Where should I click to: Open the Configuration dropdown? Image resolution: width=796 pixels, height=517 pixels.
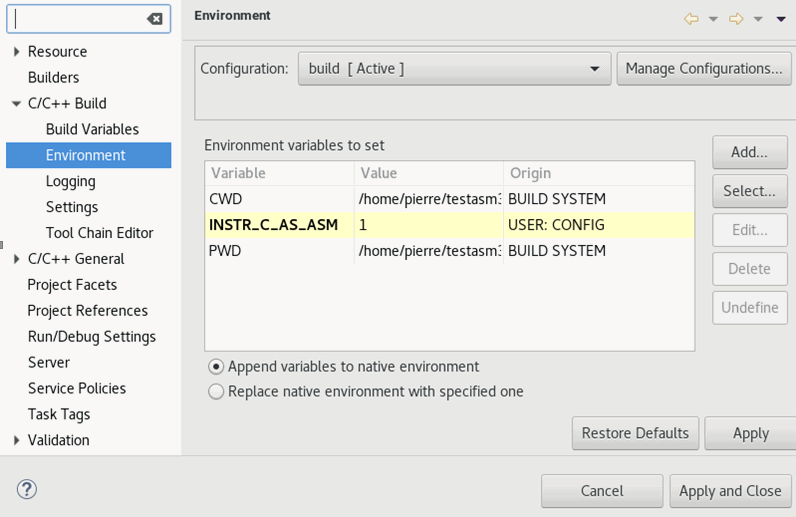coord(454,69)
